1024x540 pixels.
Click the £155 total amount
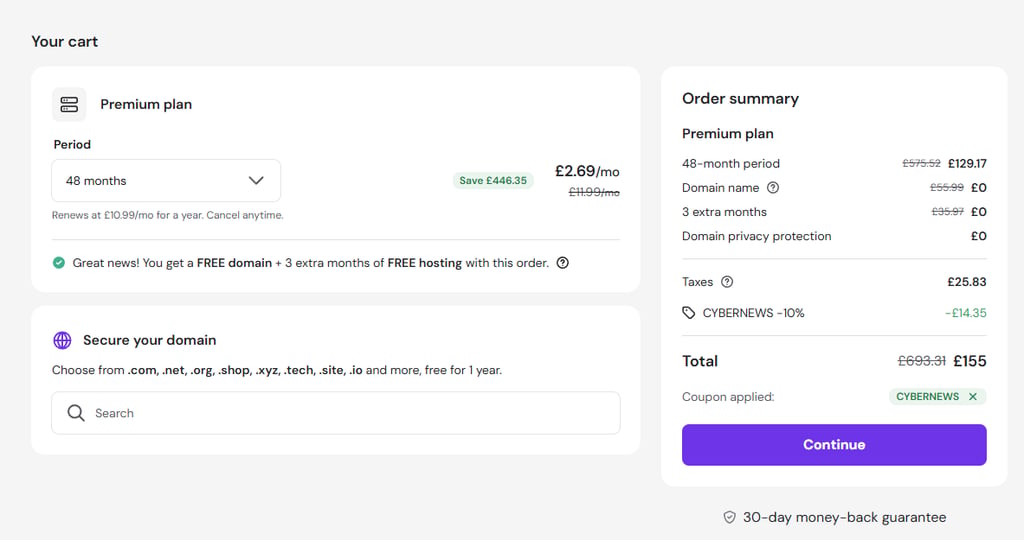tap(970, 361)
